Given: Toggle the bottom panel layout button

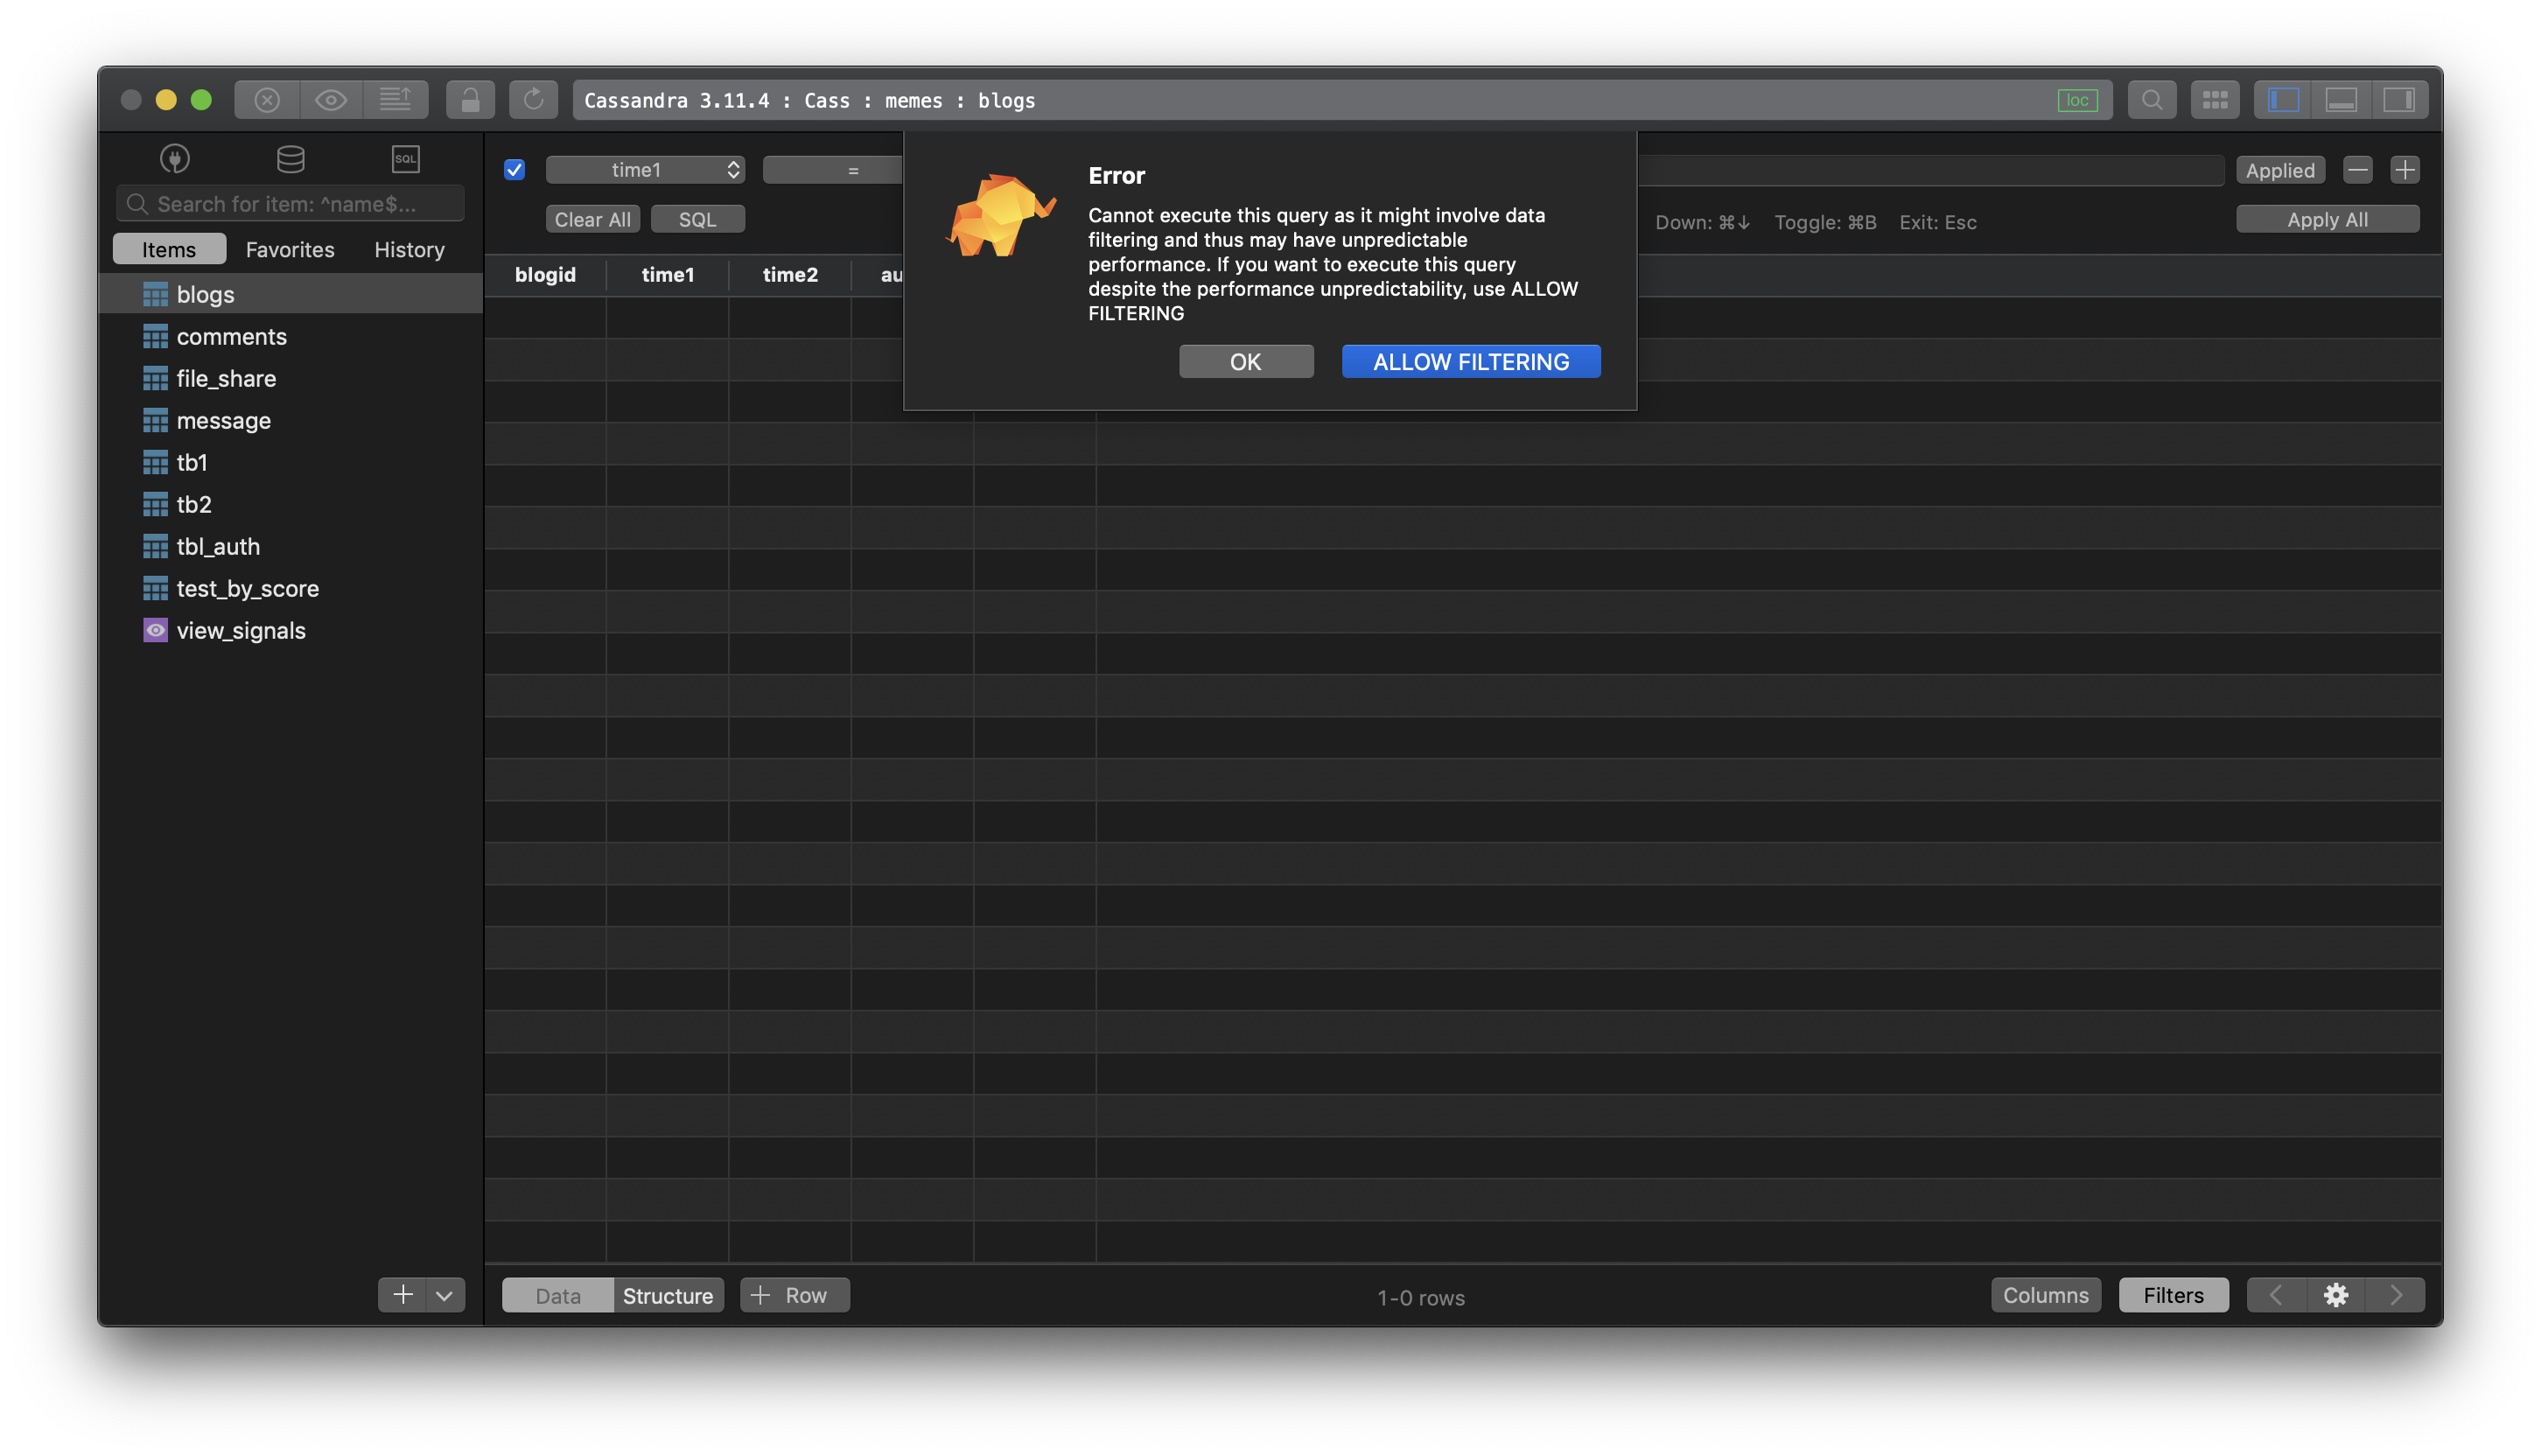Looking at the screenshot, I should click(2341, 99).
